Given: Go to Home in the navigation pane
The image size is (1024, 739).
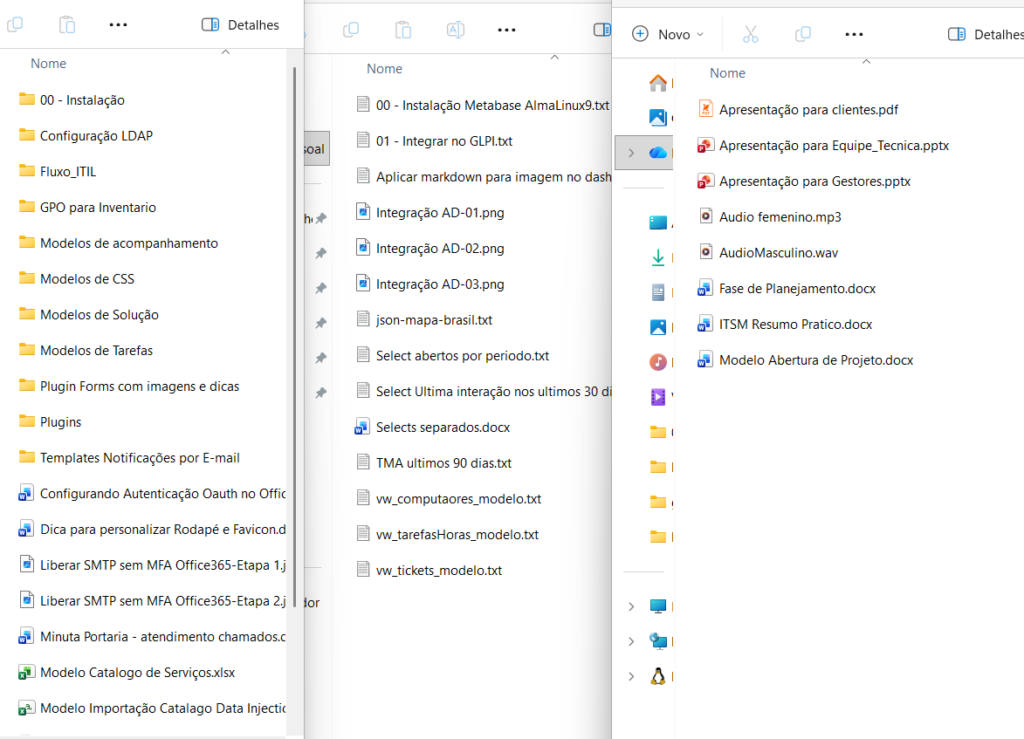Looking at the screenshot, I should point(658,83).
